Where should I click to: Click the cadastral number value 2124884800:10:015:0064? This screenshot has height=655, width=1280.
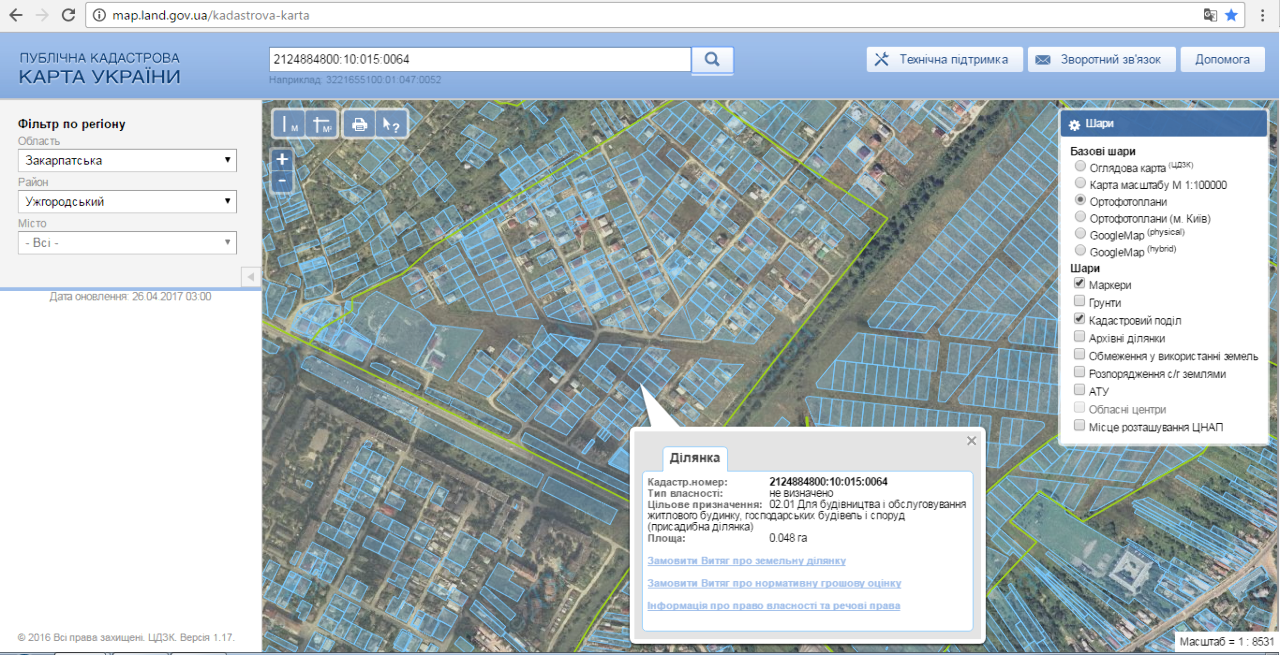[829, 482]
